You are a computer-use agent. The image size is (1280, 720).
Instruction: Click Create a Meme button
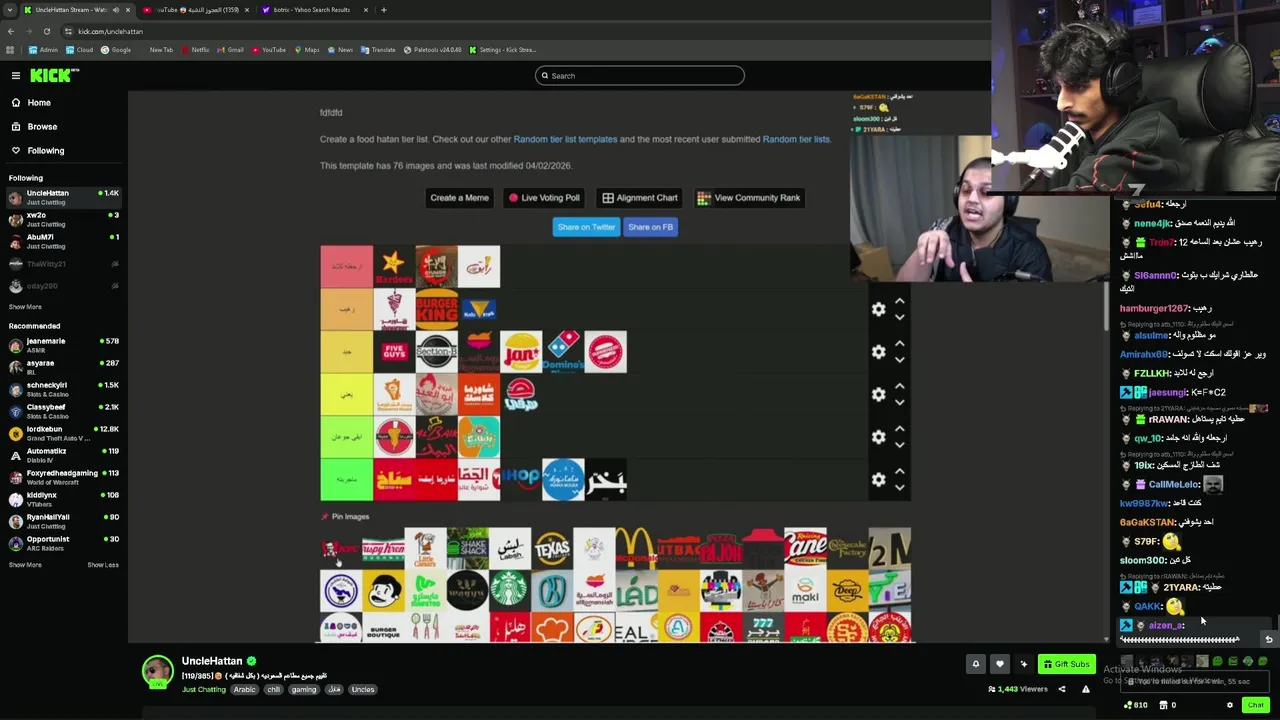click(x=459, y=198)
